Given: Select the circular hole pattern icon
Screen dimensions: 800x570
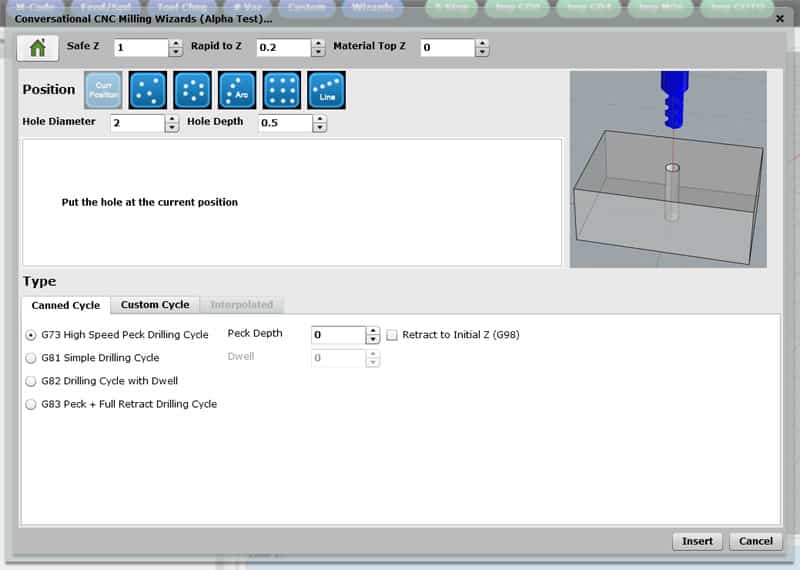Looking at the screenshot, I should [192, 89].
